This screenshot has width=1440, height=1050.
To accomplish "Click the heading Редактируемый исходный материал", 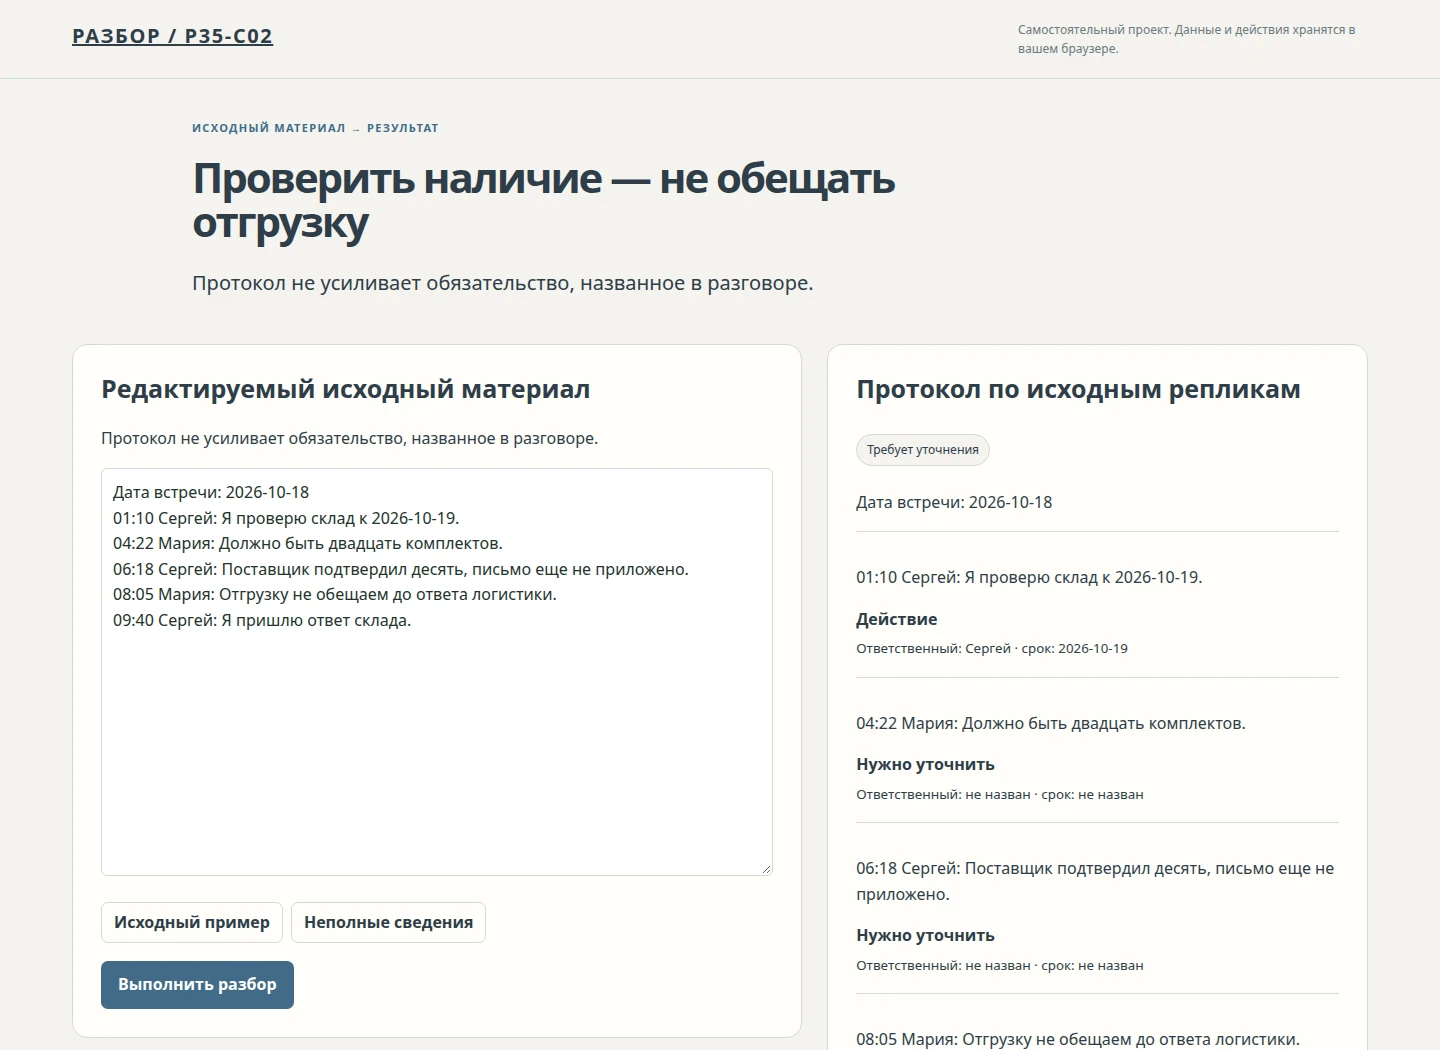I will tap(346, 389).
